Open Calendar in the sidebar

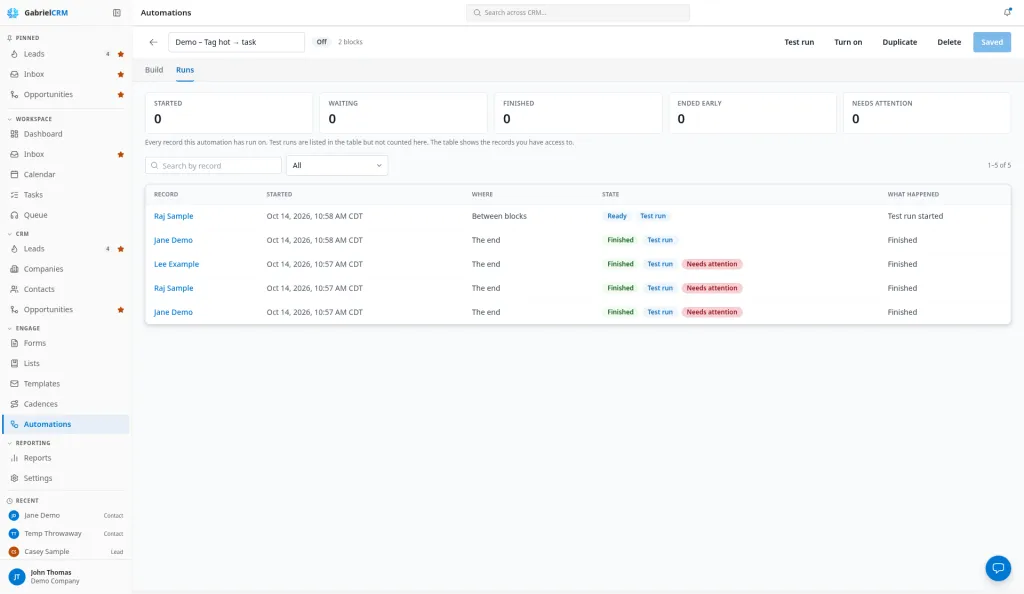pos(65,174)
